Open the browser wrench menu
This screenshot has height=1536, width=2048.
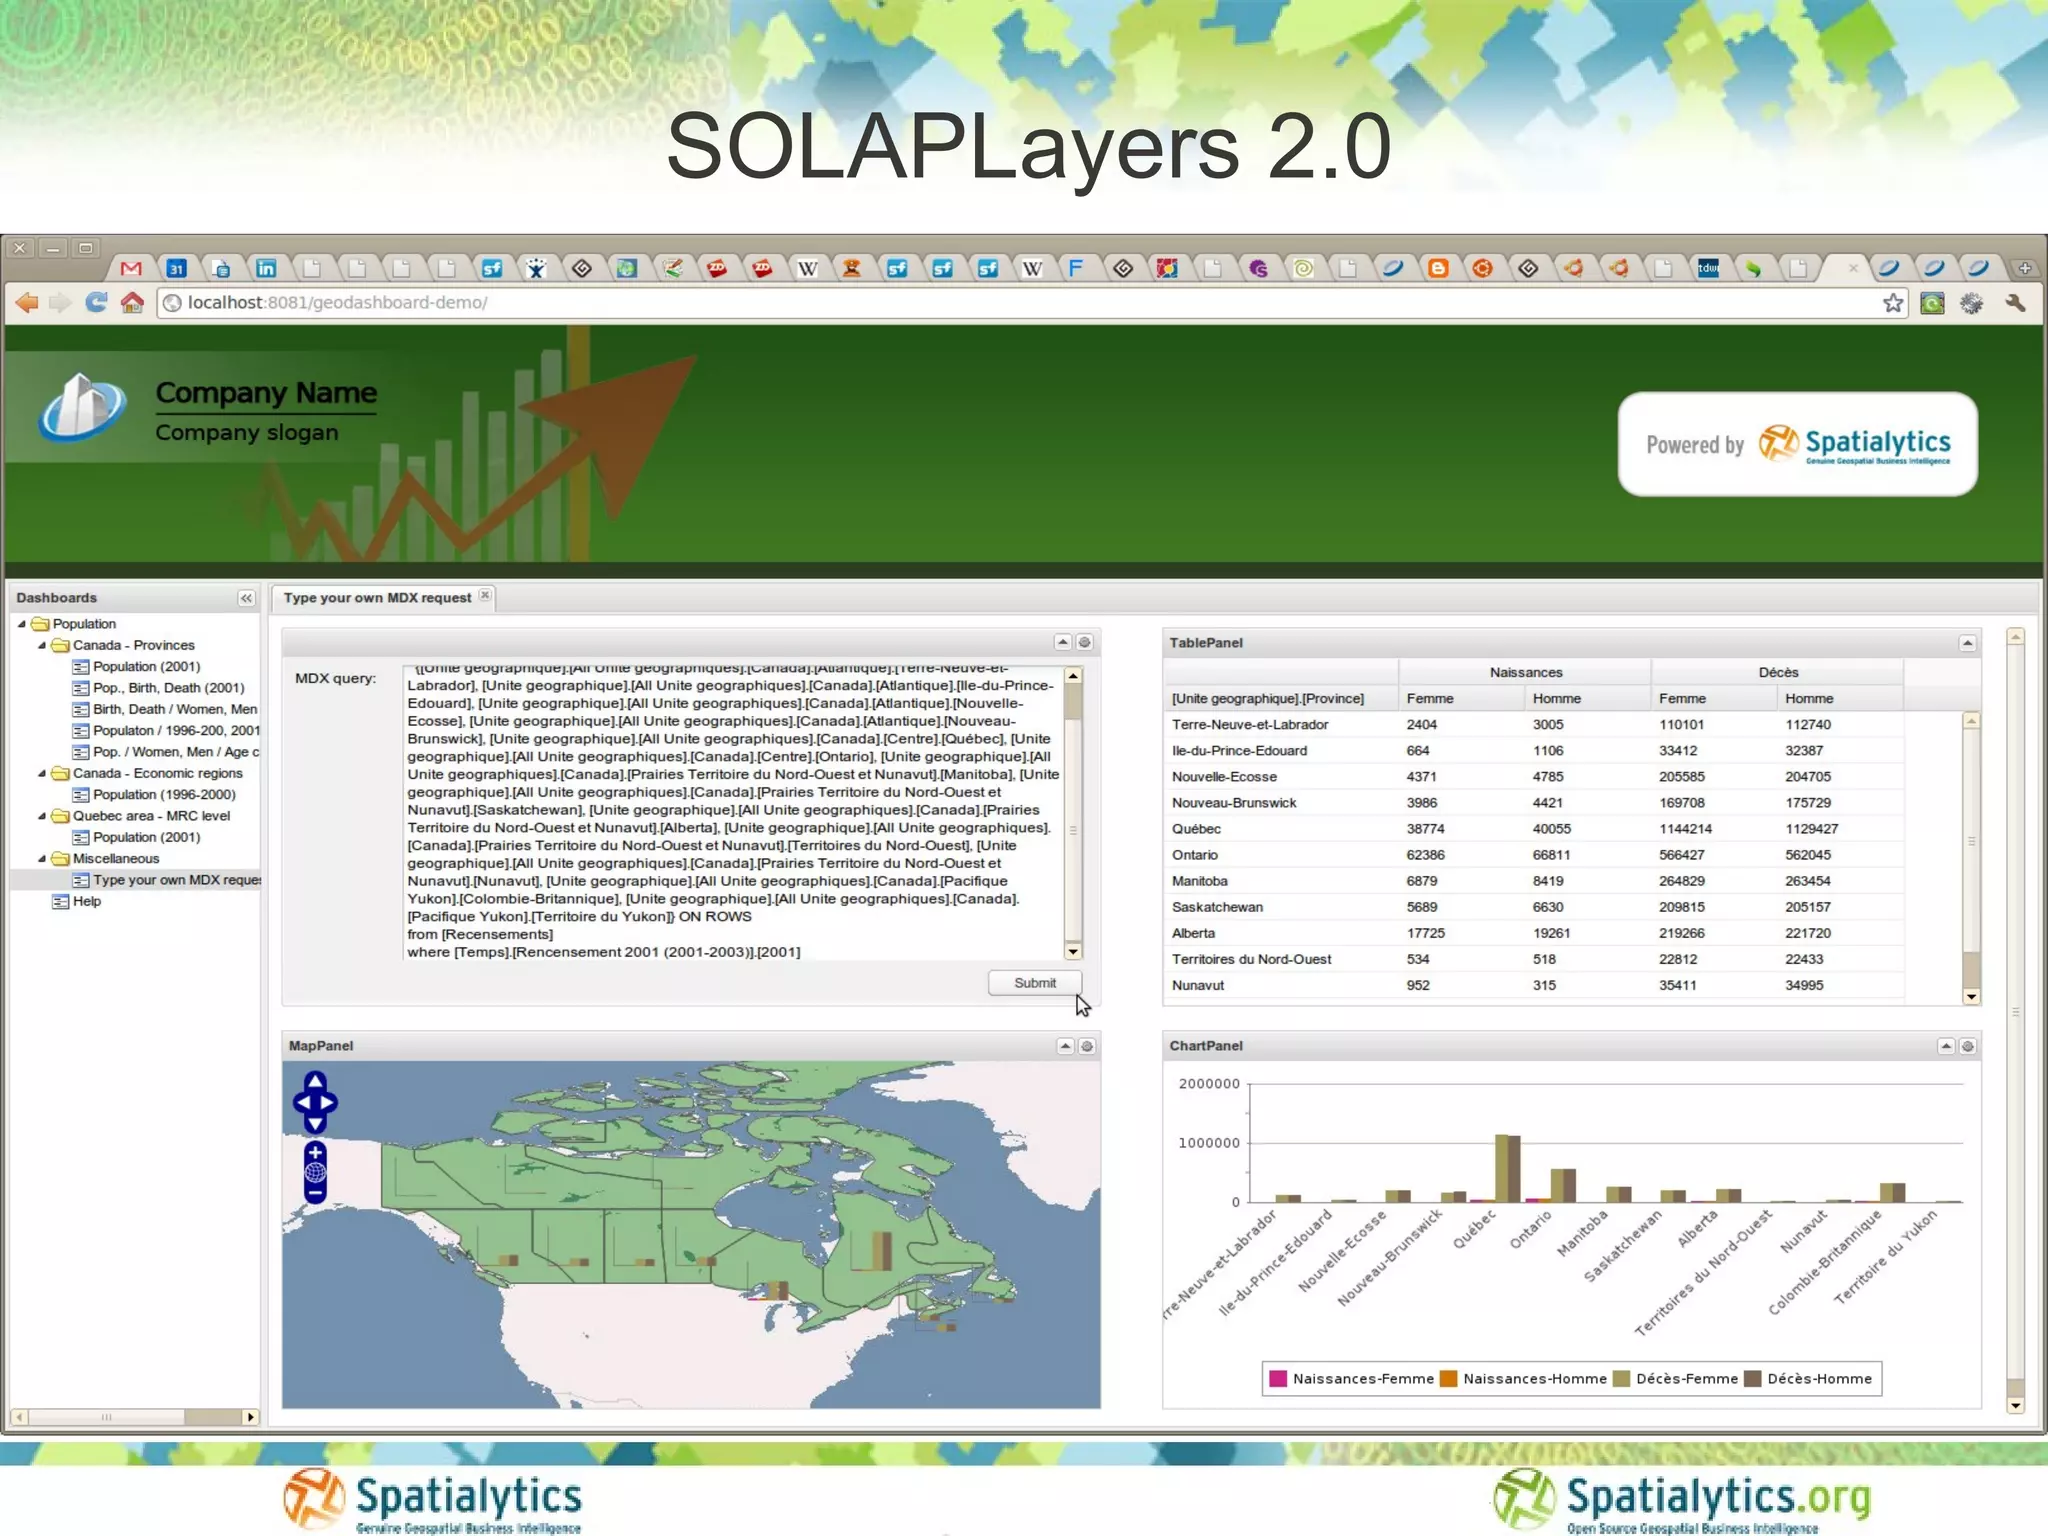[x=2015, y=302]
